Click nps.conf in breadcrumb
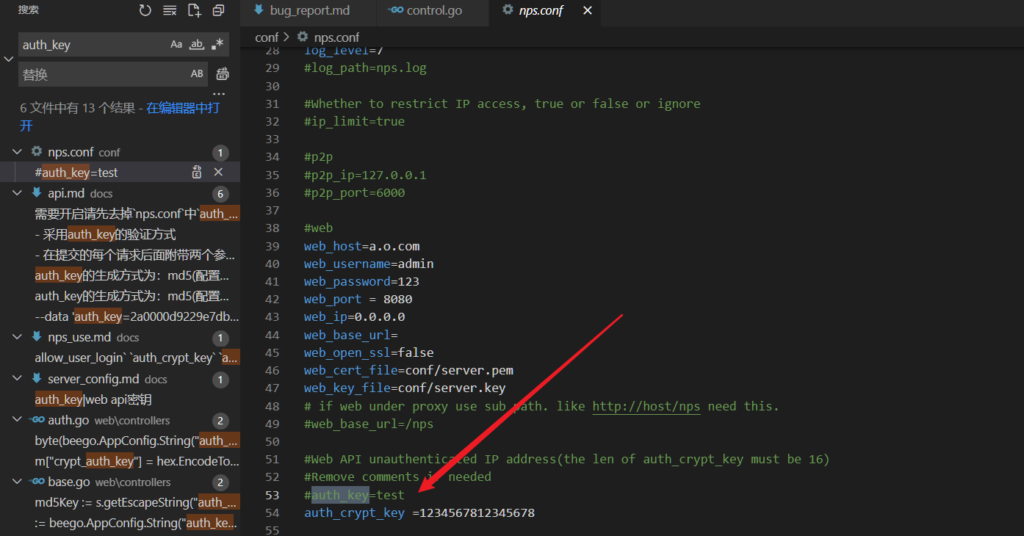The height and width of the screenshot is (536, 1024). coord(336,37)
